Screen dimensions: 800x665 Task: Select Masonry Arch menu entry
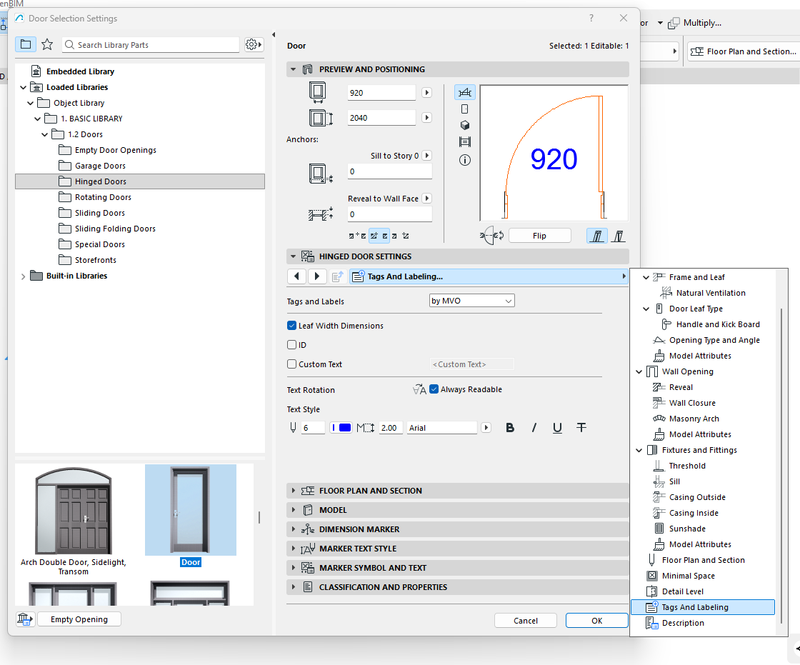[x=694, y=418]
